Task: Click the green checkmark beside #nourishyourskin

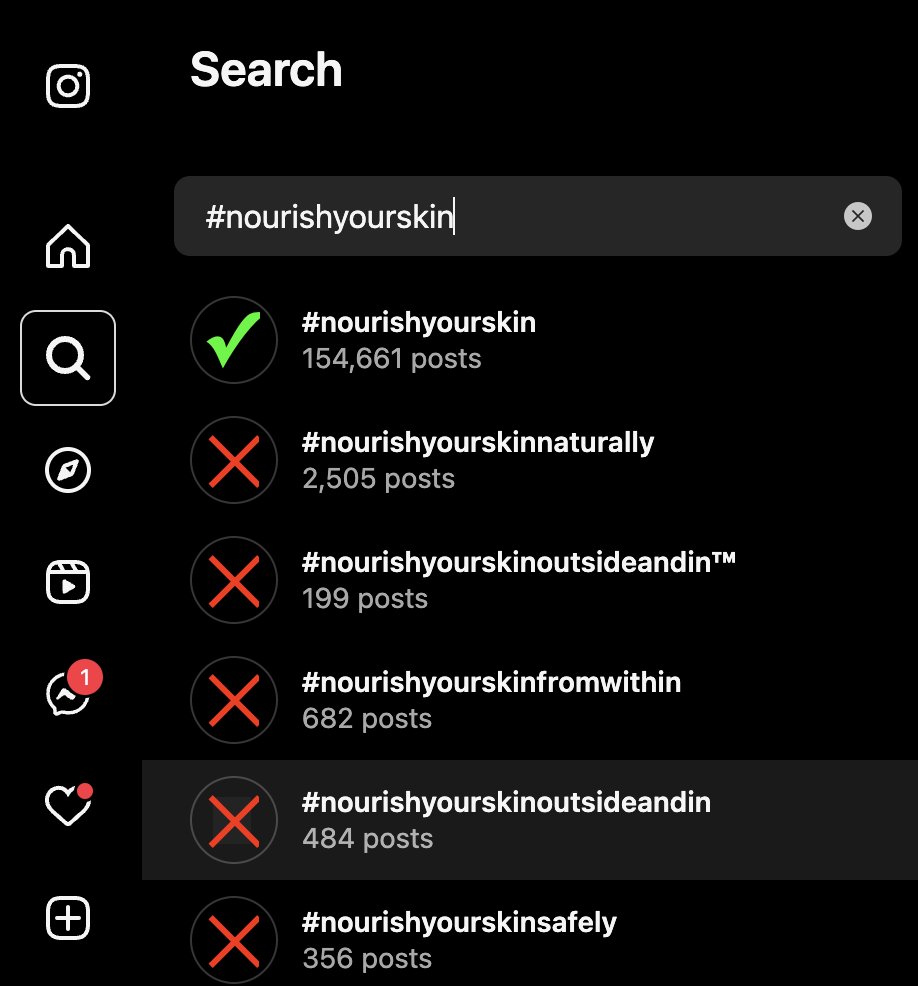Action: pyautogui.click(x=233, y=340)
